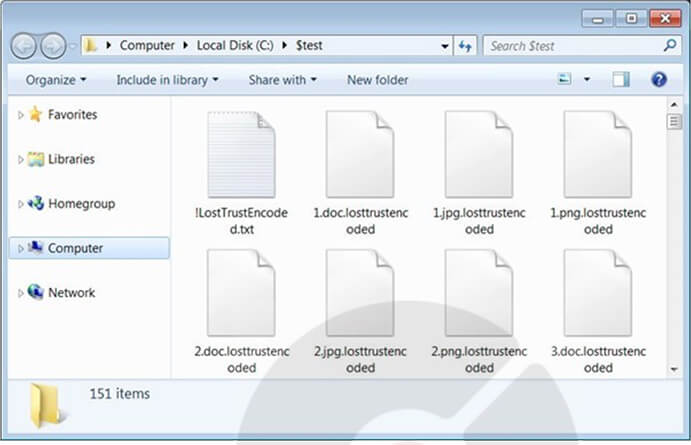Select Libraries in navigation pane
Screen dimensions: 691x445
tap(71, 159)
